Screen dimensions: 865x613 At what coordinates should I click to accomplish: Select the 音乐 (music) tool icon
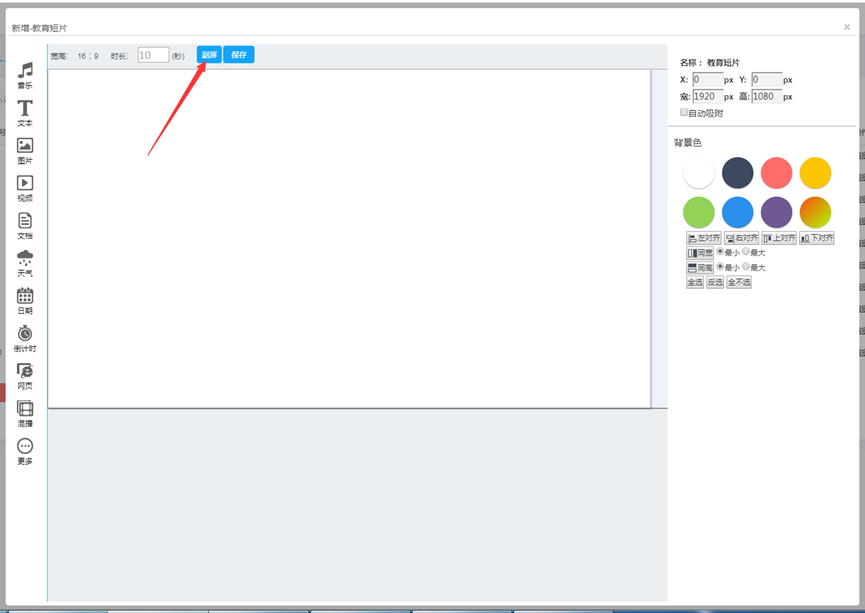tap(25, 73)
